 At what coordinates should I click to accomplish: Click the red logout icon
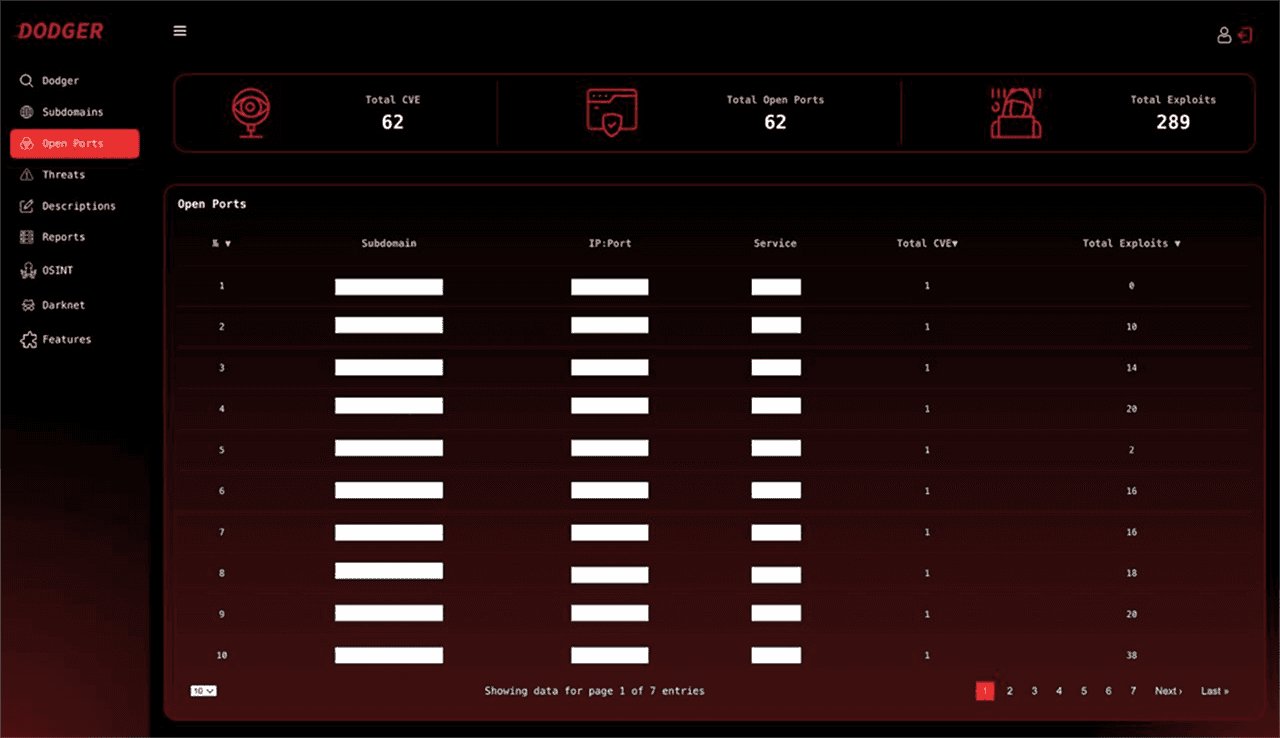point(1245,35)
